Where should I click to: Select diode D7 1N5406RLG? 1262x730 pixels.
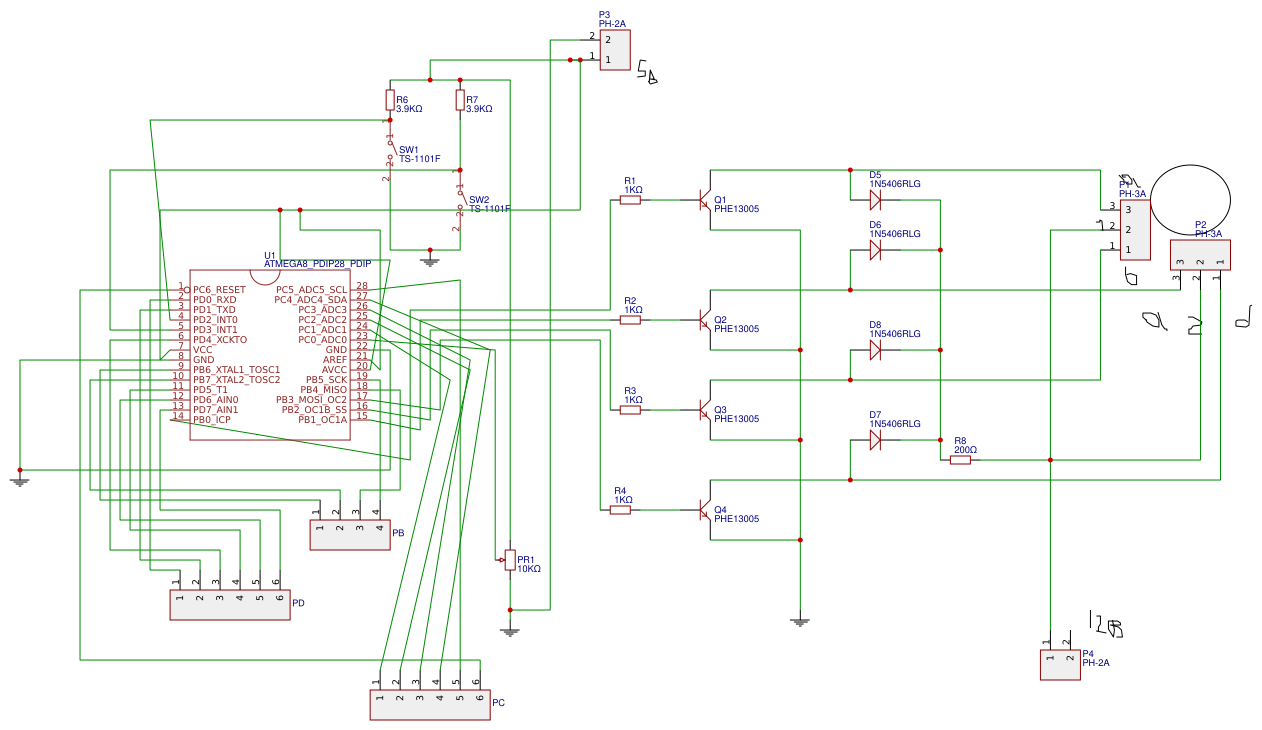point(875,440)
